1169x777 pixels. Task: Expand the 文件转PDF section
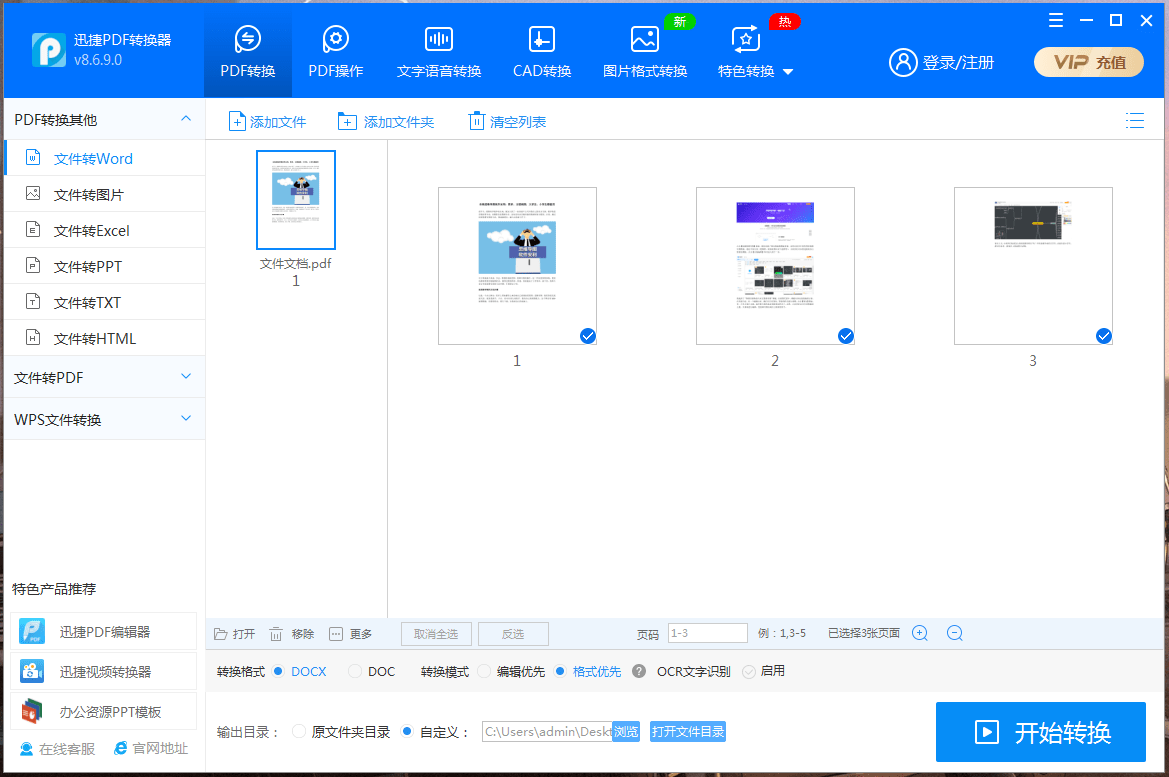coord(104,377)
